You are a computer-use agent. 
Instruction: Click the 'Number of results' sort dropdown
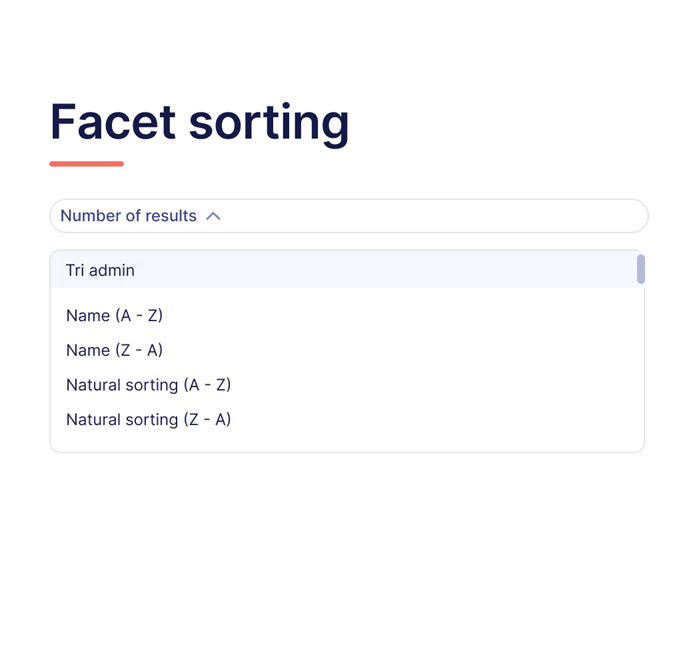[128, 216]
